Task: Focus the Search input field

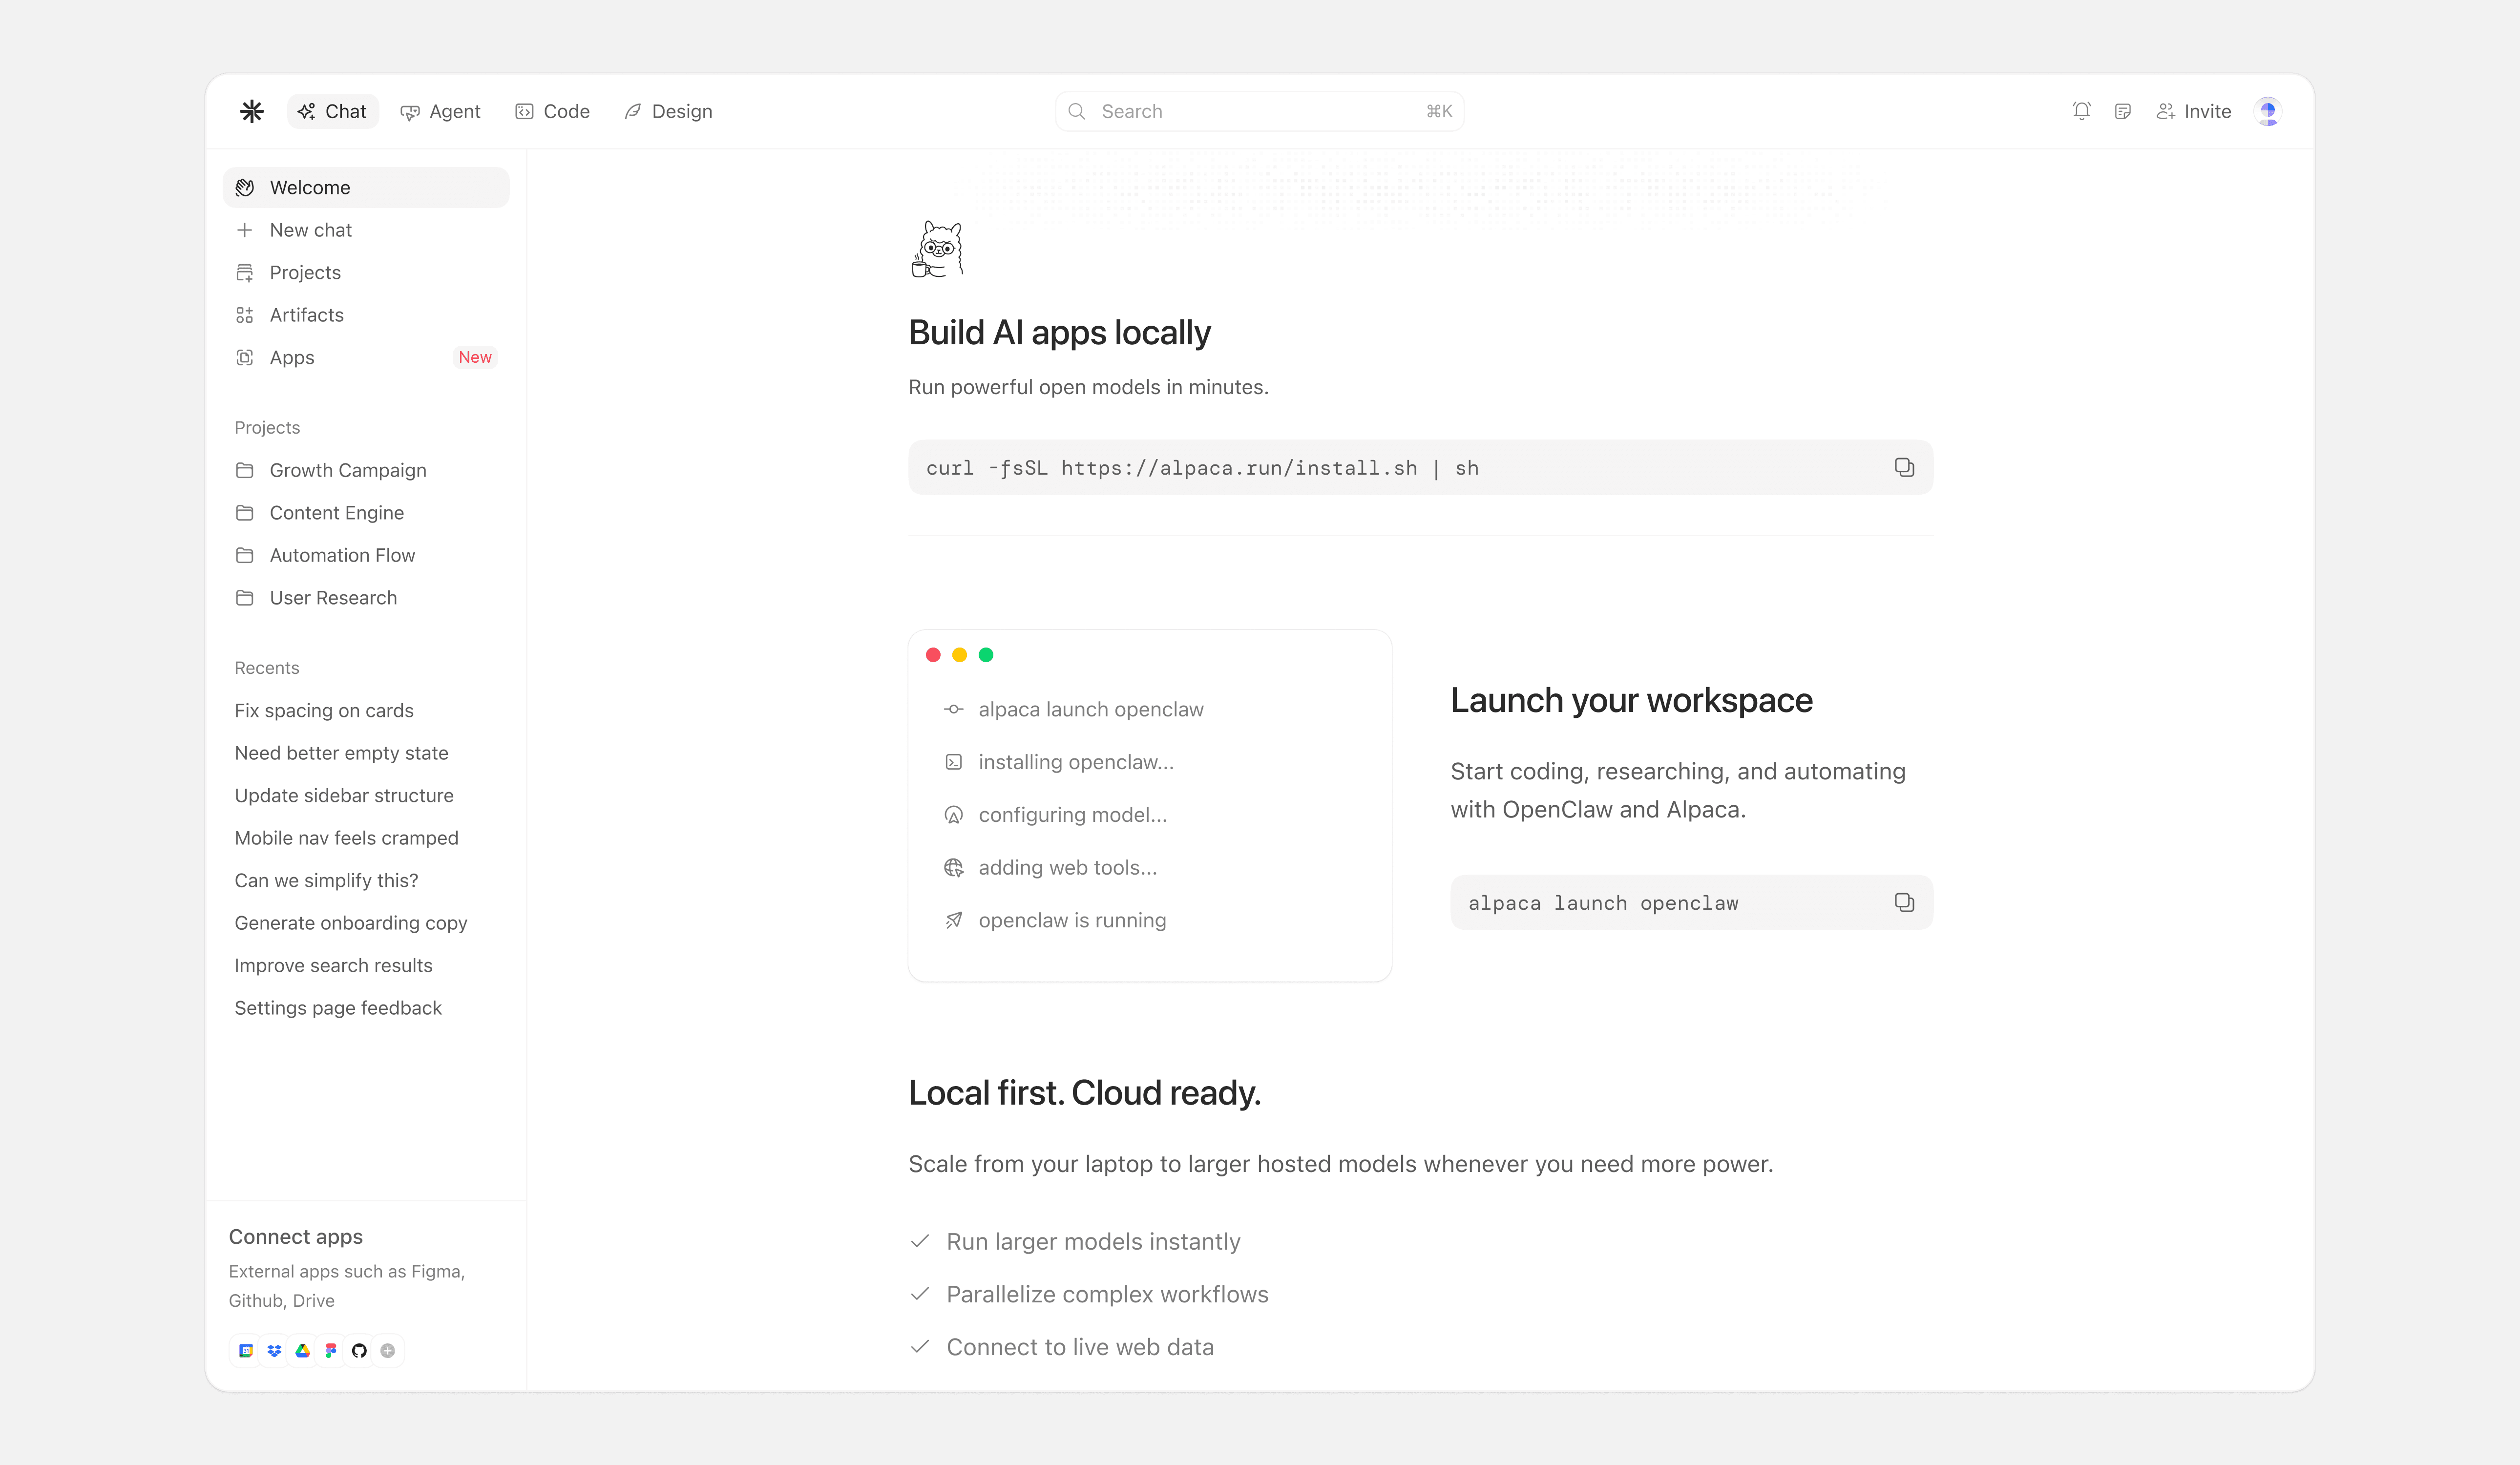Action: coord(1259,111)
